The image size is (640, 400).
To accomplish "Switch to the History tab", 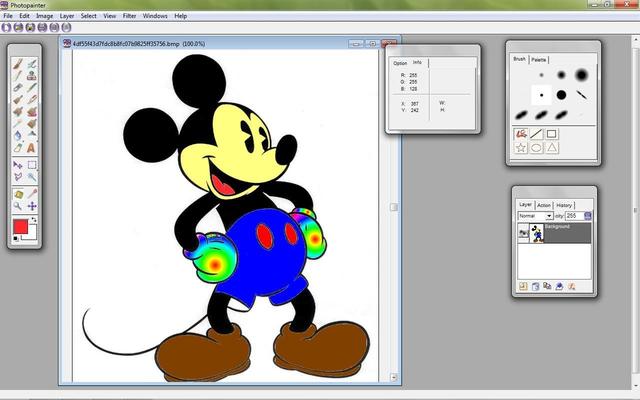I will click(x=564, y=205).
